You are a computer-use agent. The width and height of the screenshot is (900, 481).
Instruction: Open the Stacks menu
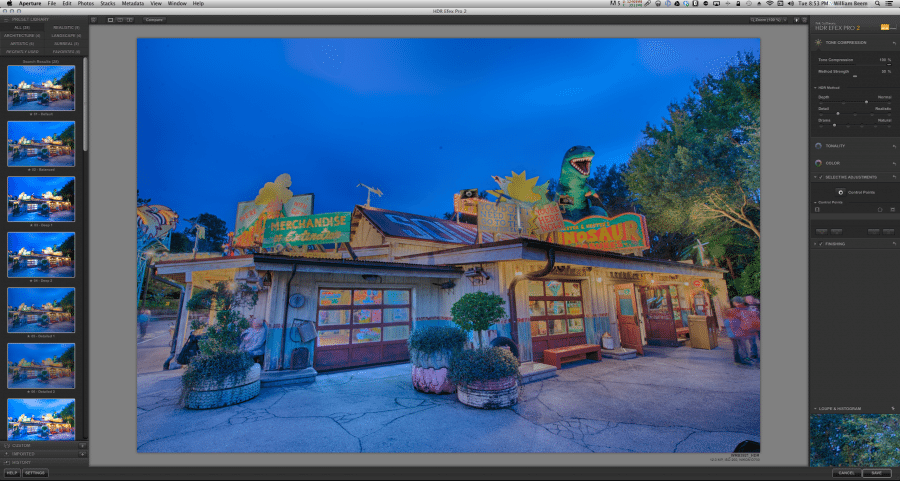[x=108, y=3]
